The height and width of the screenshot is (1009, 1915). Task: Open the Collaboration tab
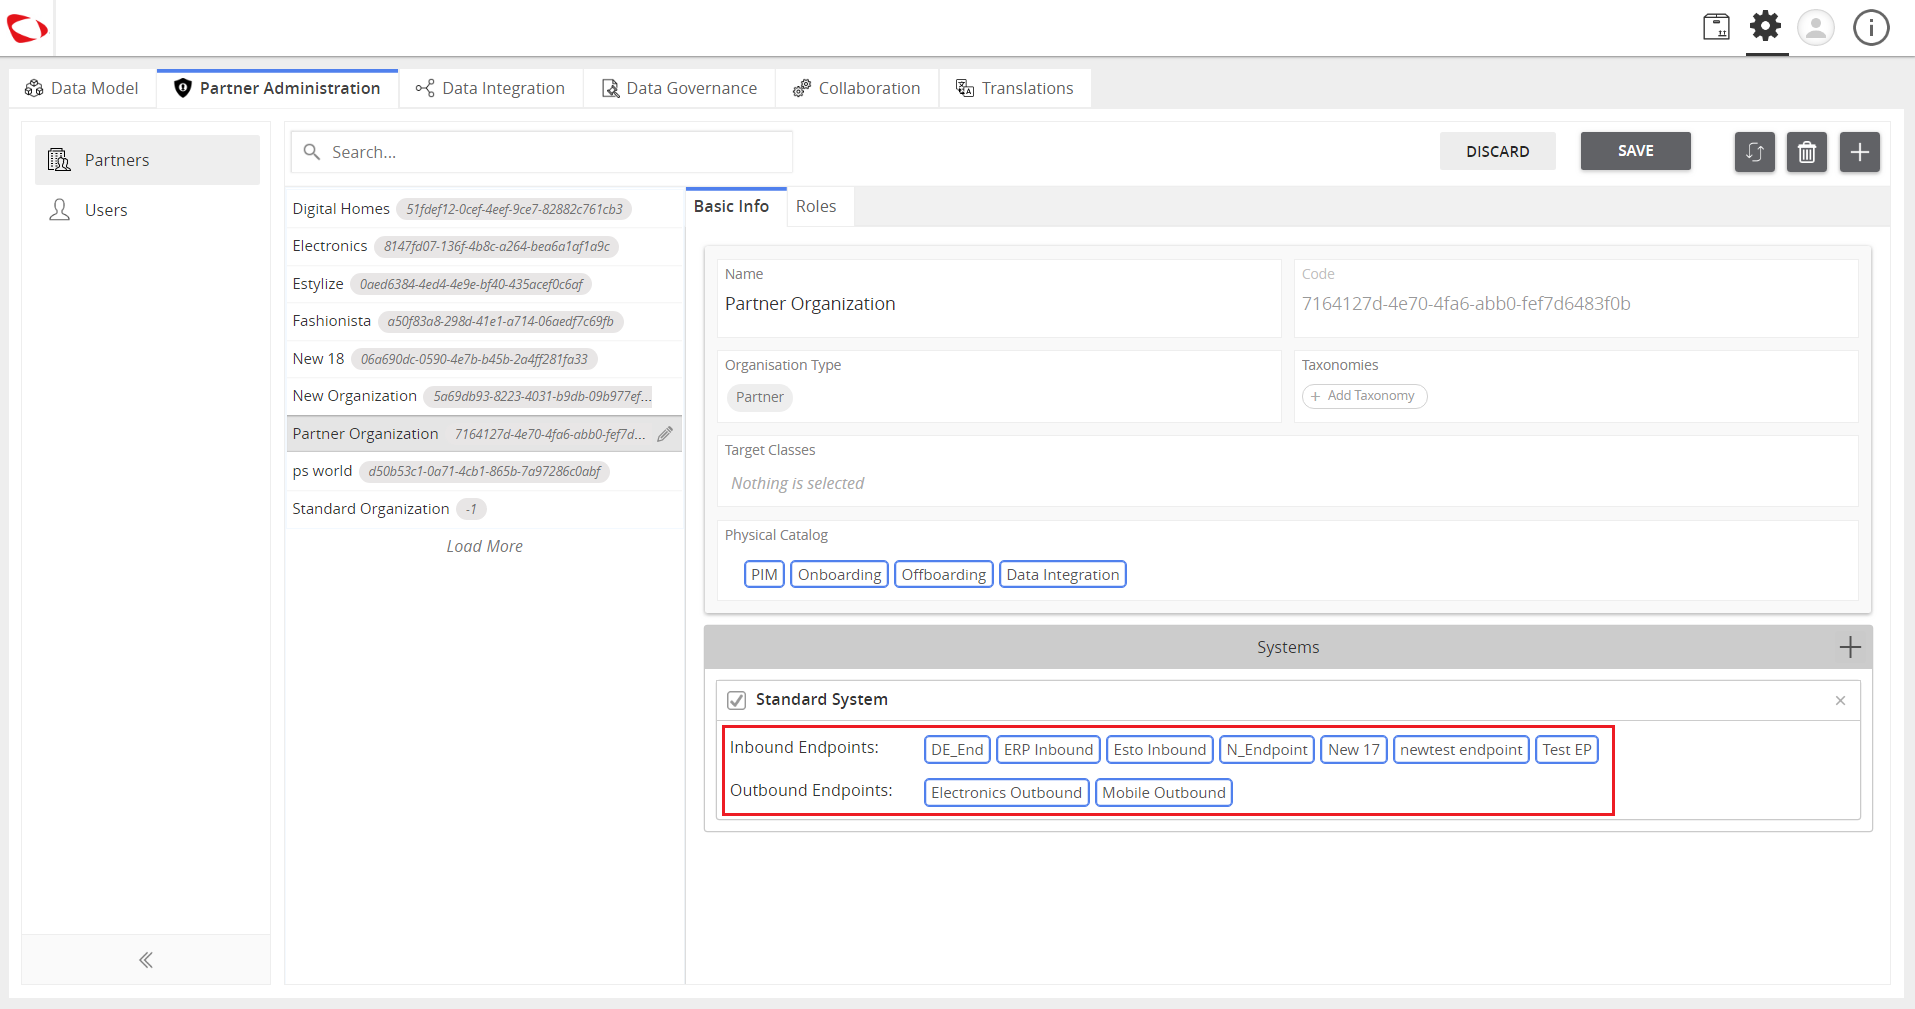[x=857, y=88]
